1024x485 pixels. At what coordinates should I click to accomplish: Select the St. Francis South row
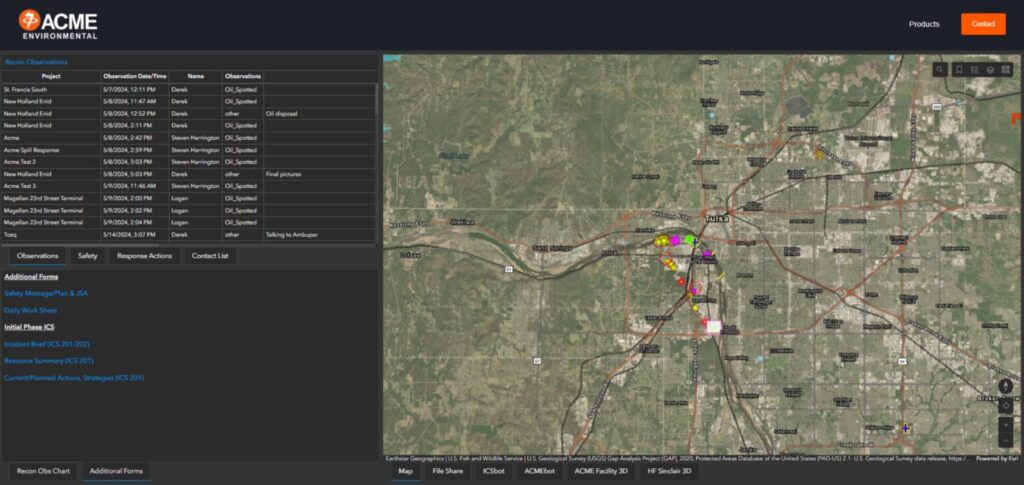(x=188, y=89)
